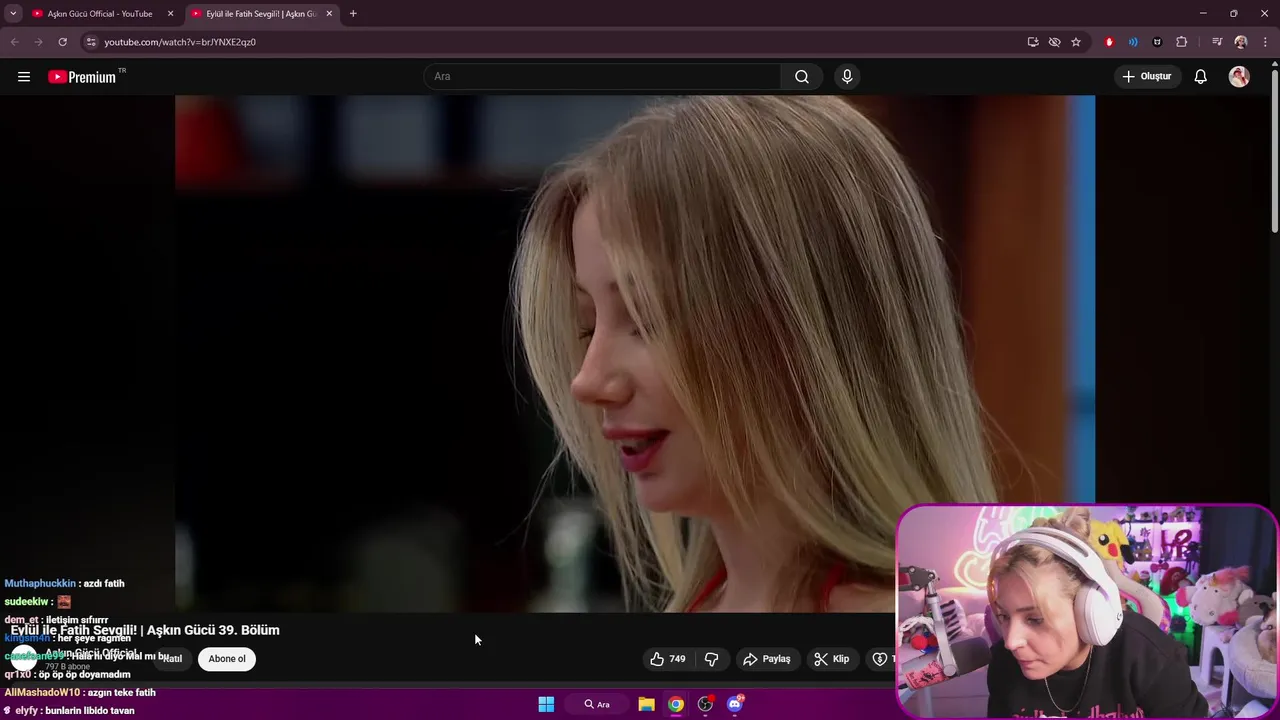Go back in browser history
The image size is (1280, 720).
click(14, 42)
